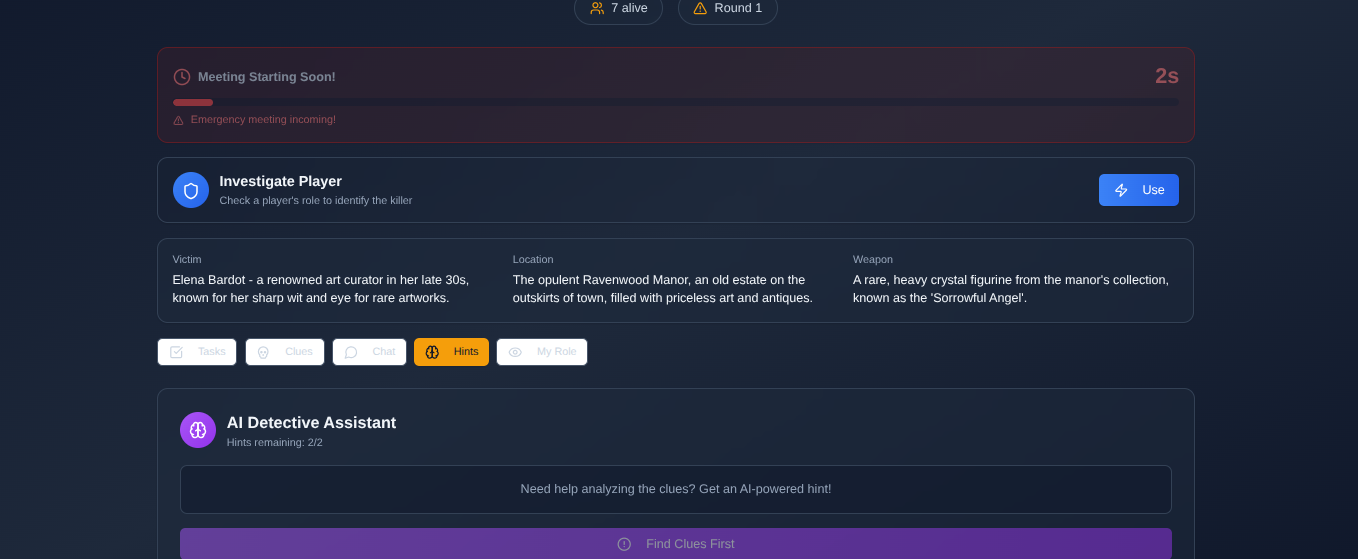
Task: Click the blue shield Investigate Player icon
Action: click(x=191, y=190)
